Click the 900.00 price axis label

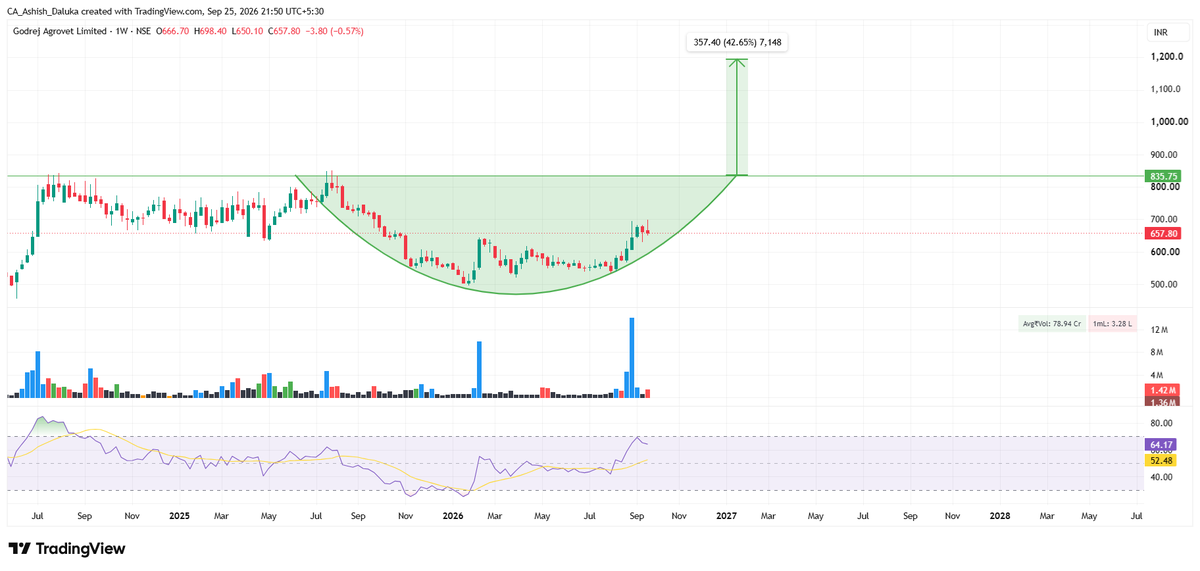1164,155
